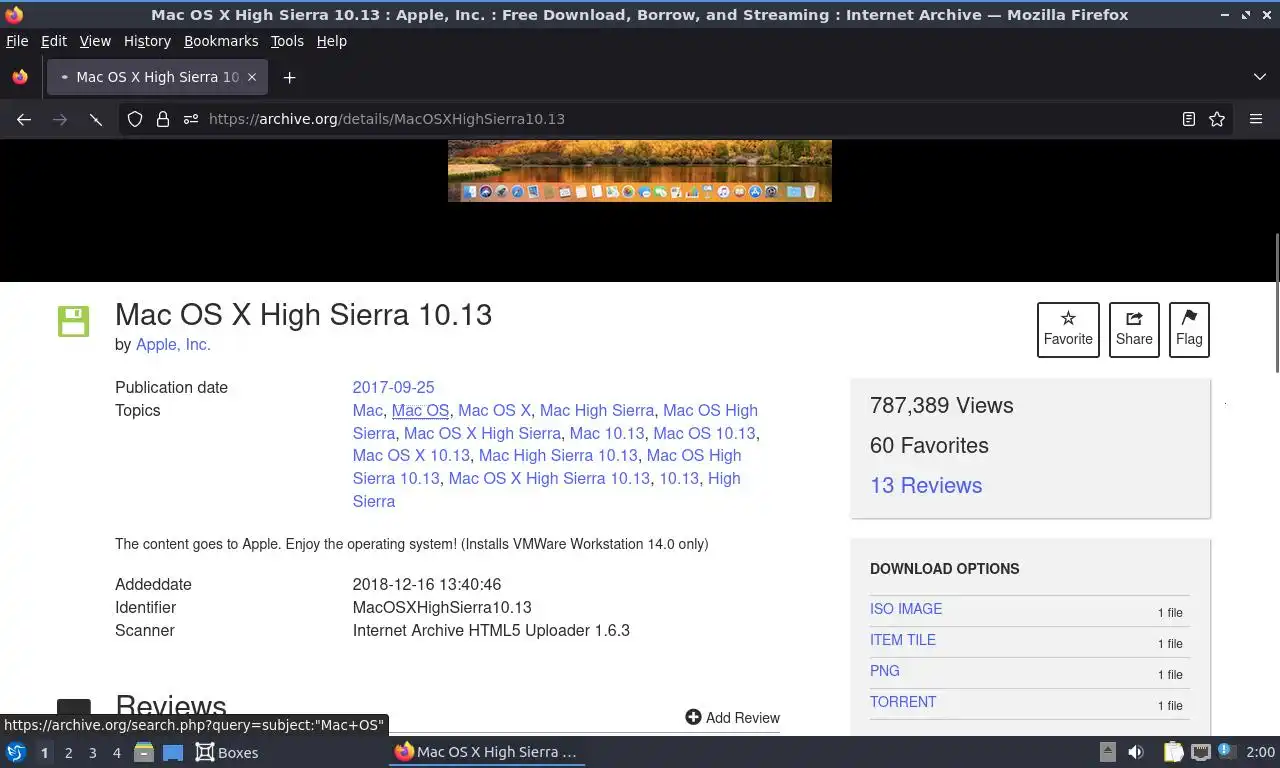Open tracking protection shield icon

click(x=135, y=119)
